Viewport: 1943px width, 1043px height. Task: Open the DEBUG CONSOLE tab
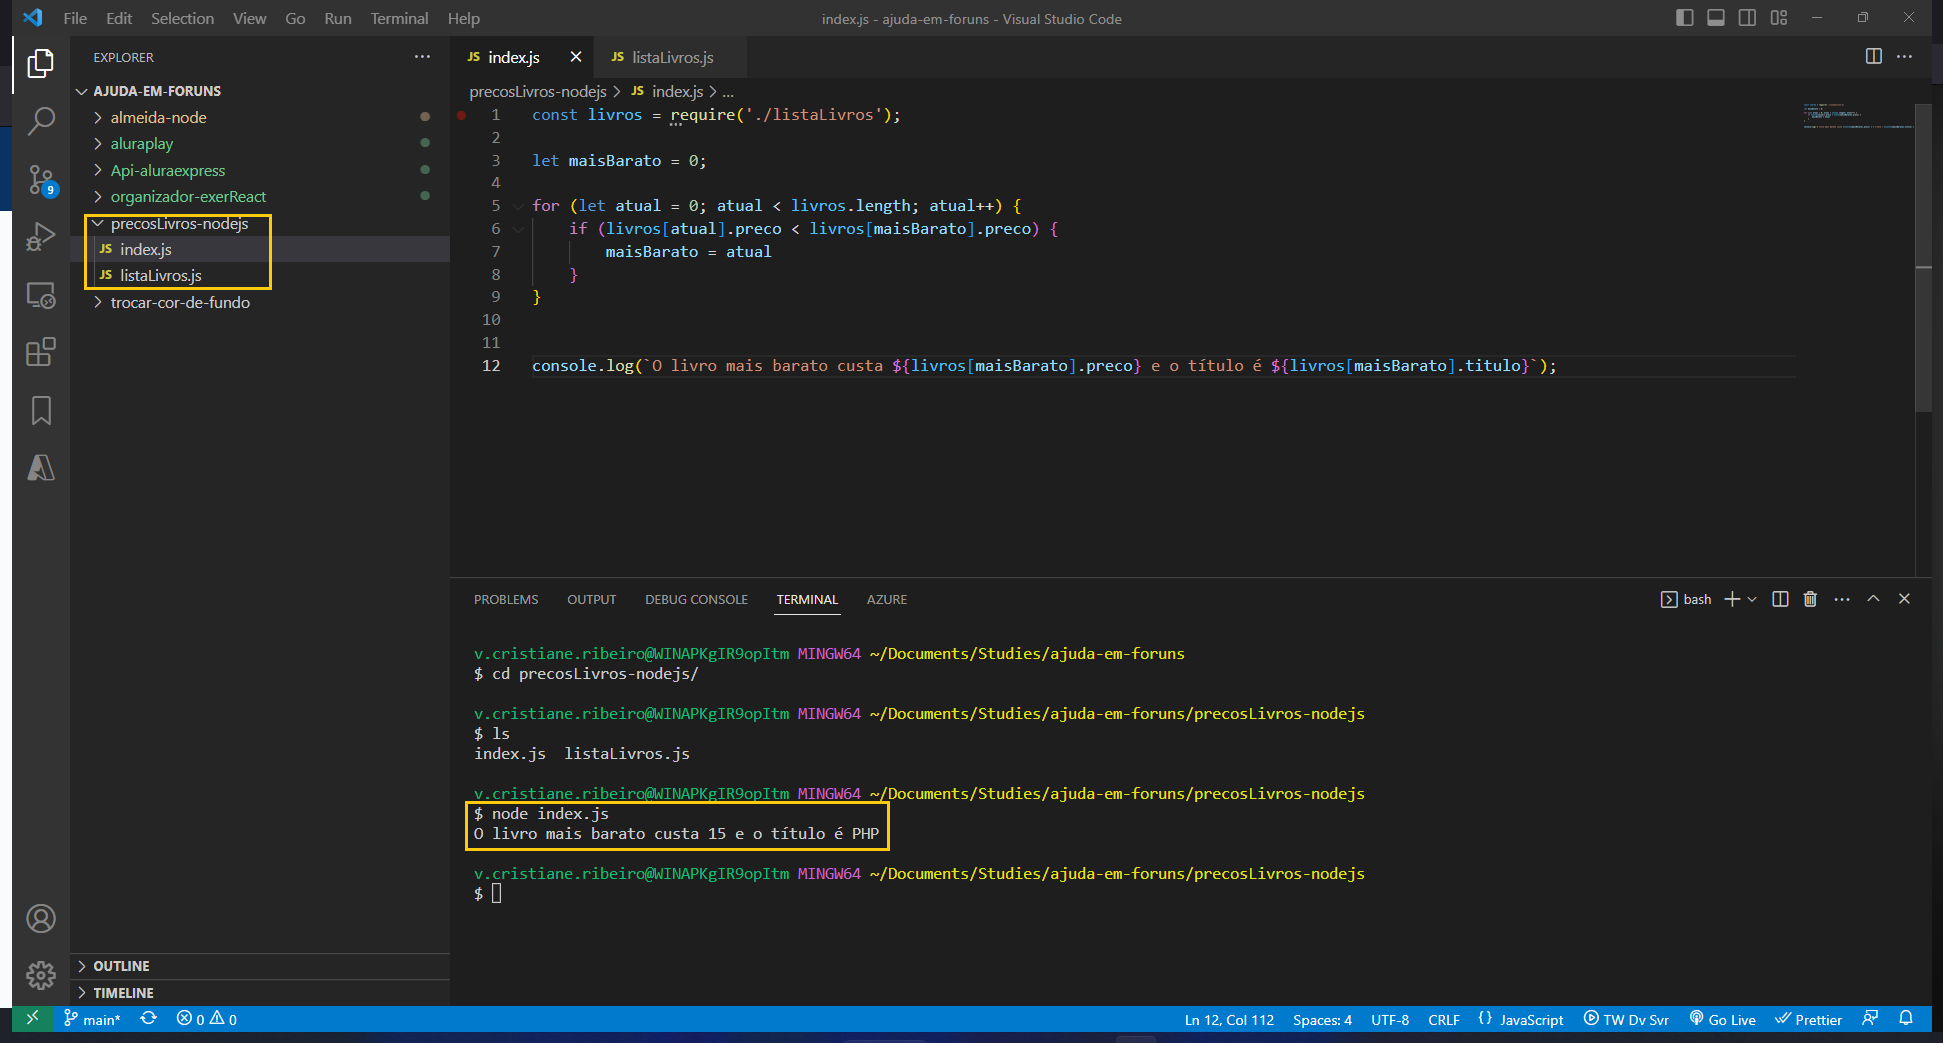[x=696, y=599]
